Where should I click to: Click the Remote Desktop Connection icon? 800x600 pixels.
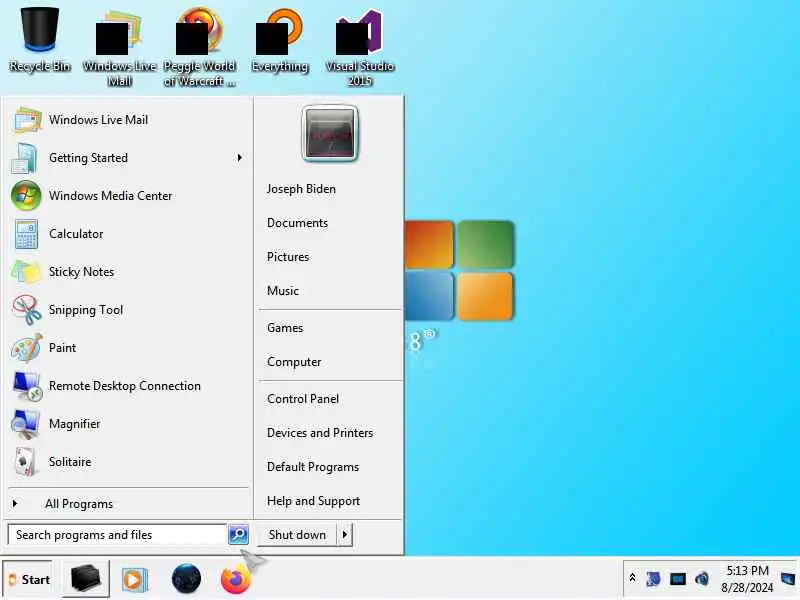pyautogui.click(x=27, y=386)
